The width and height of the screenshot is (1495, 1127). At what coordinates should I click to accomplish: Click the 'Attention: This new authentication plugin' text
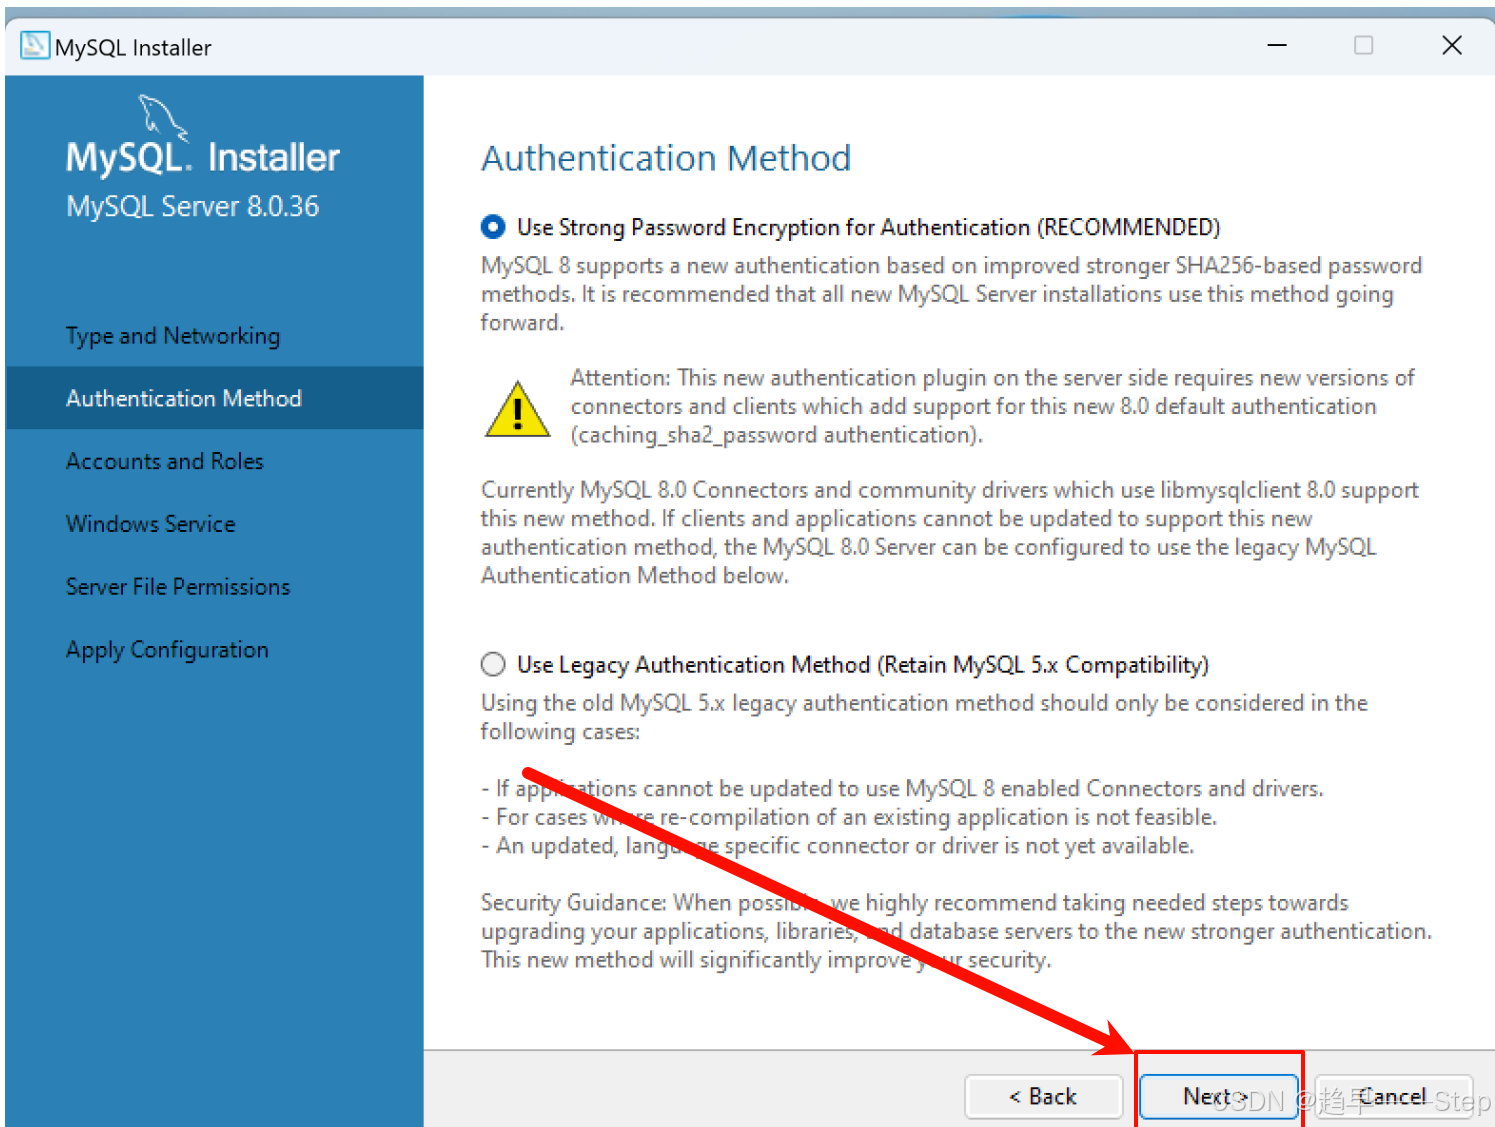[992, 406]
